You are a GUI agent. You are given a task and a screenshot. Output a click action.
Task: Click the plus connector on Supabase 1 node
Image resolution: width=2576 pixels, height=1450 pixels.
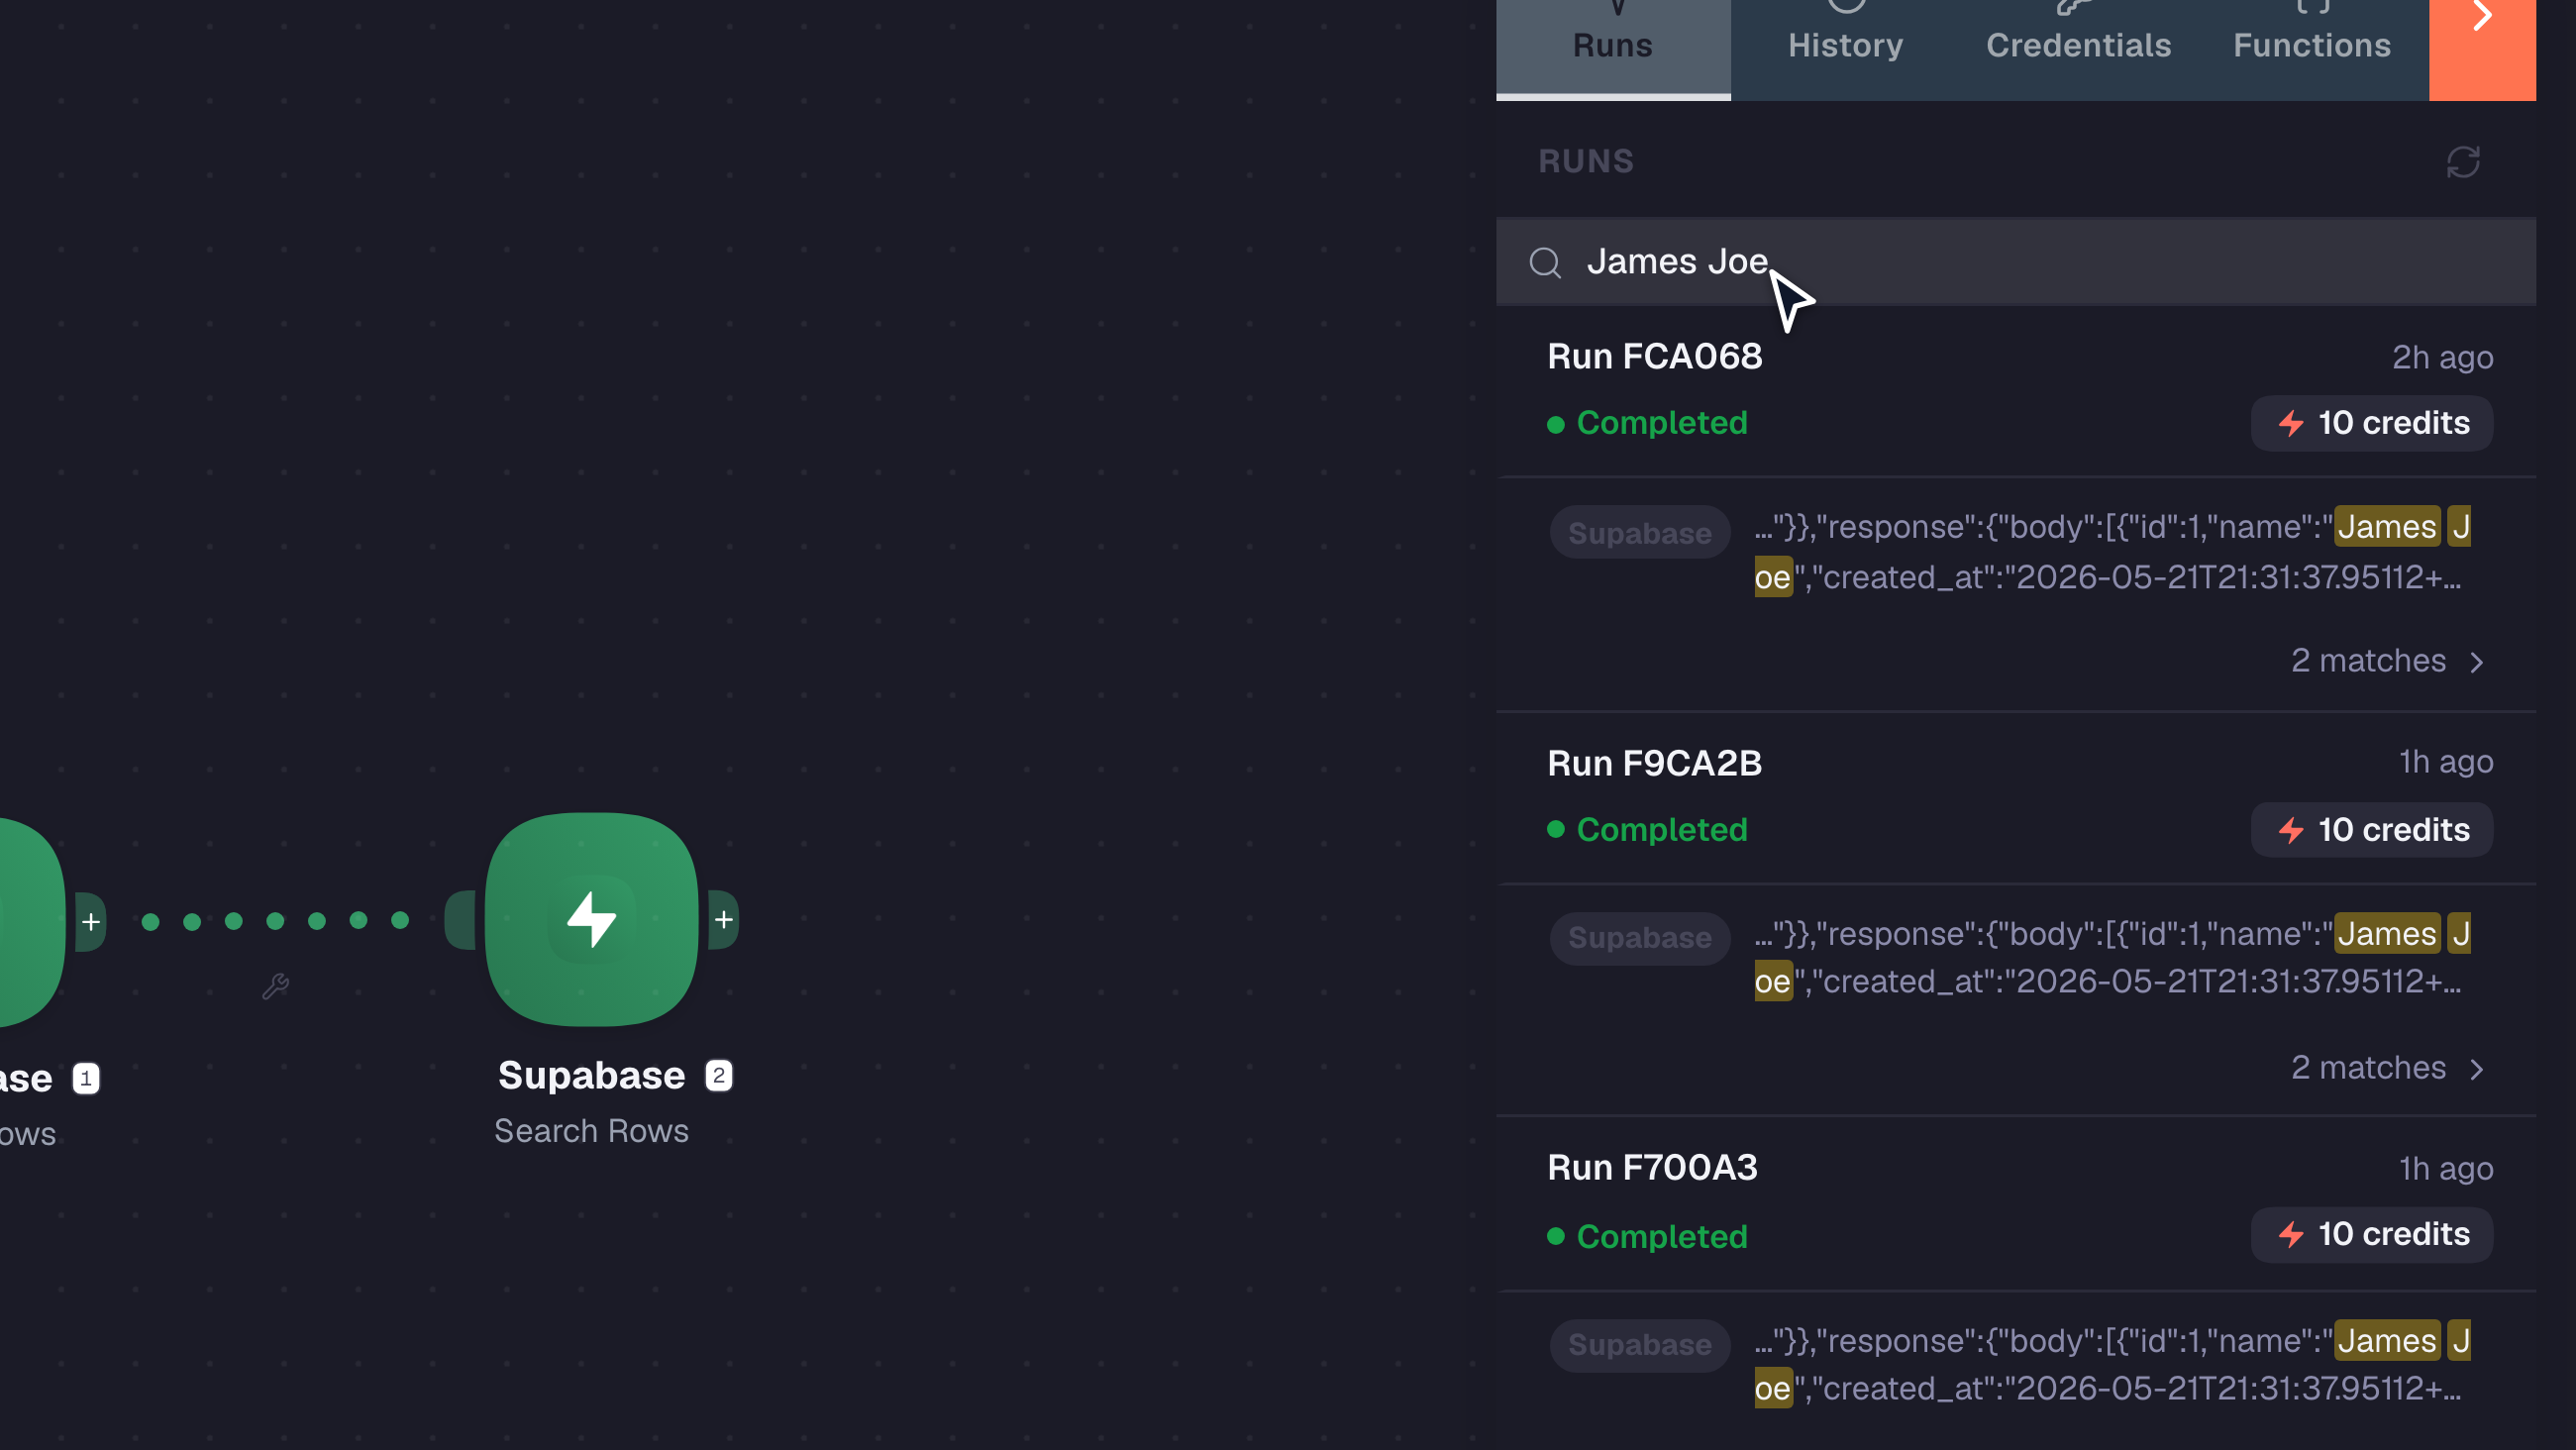(x=91, y=921)
